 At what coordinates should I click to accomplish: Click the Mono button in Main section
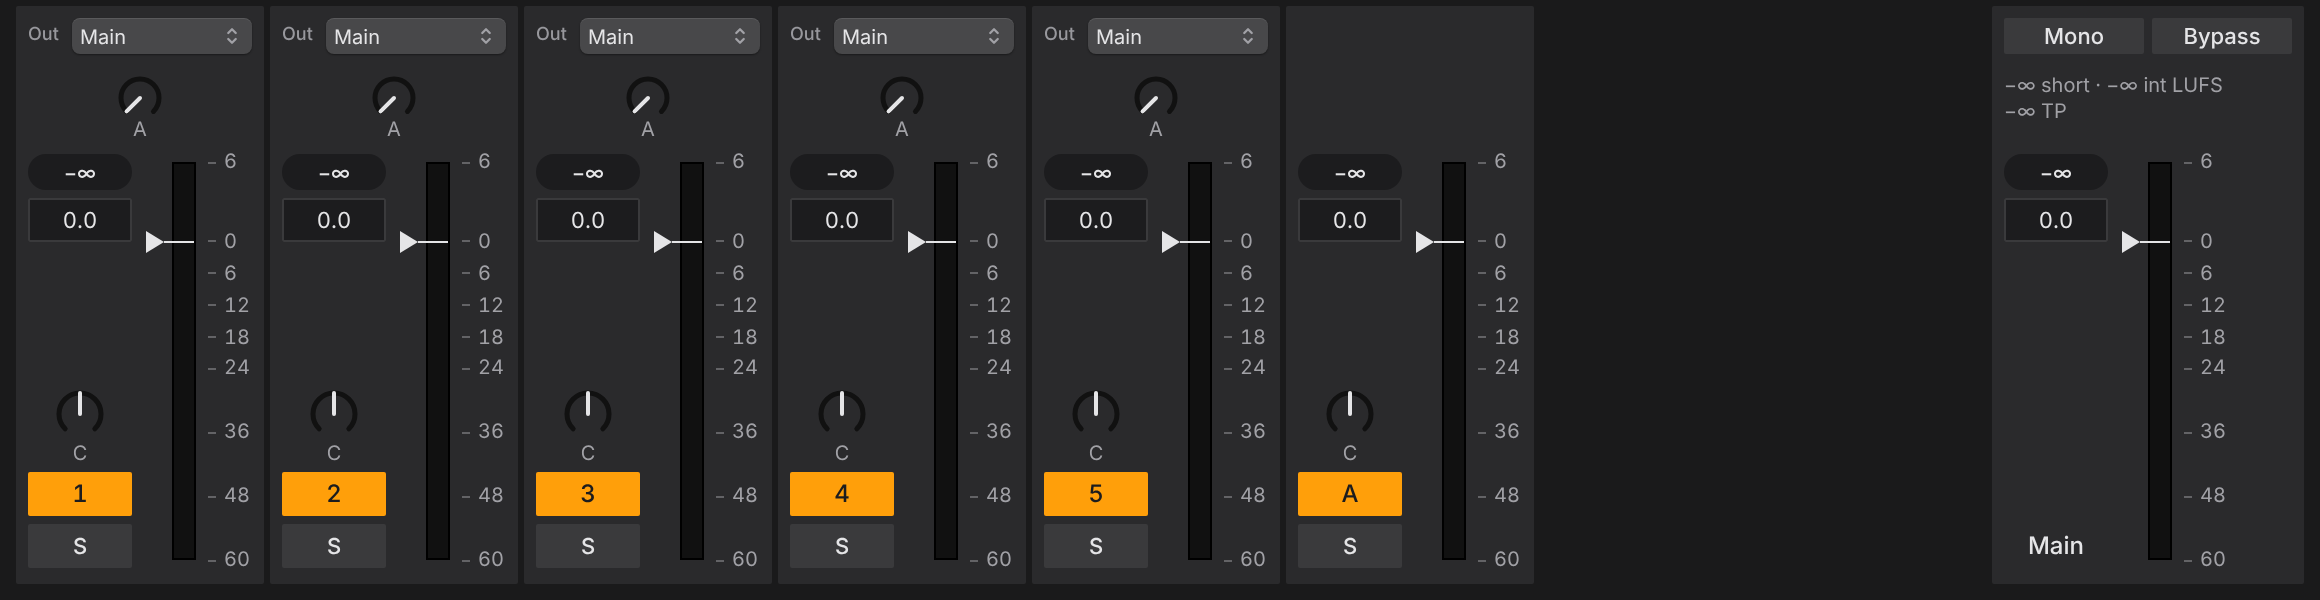click(x=2074, y=36)
